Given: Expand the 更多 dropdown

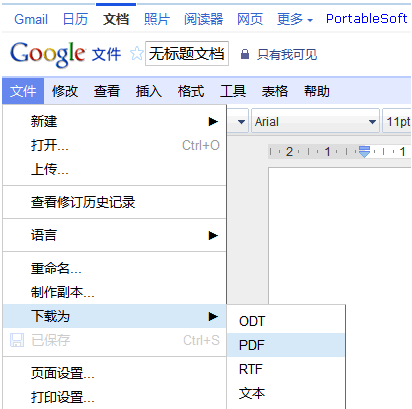Looking at the screenshot, I should [x=295, y=19].
